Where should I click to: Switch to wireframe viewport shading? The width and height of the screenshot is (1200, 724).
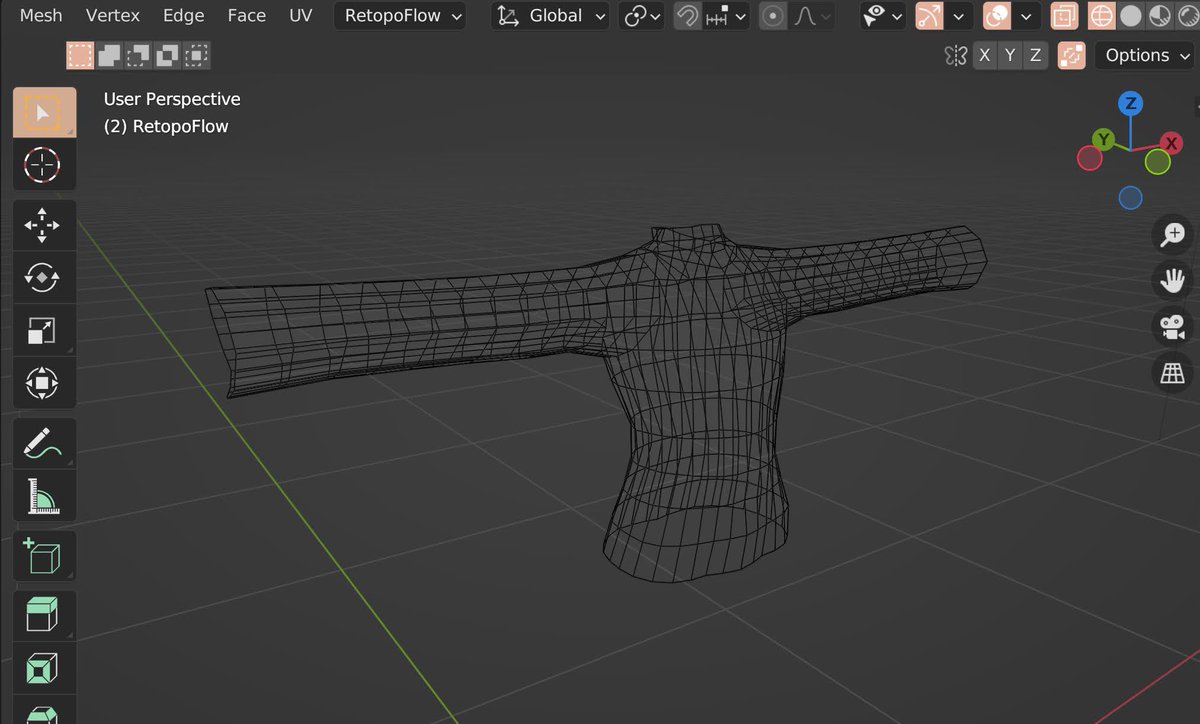click(1101, 16)
